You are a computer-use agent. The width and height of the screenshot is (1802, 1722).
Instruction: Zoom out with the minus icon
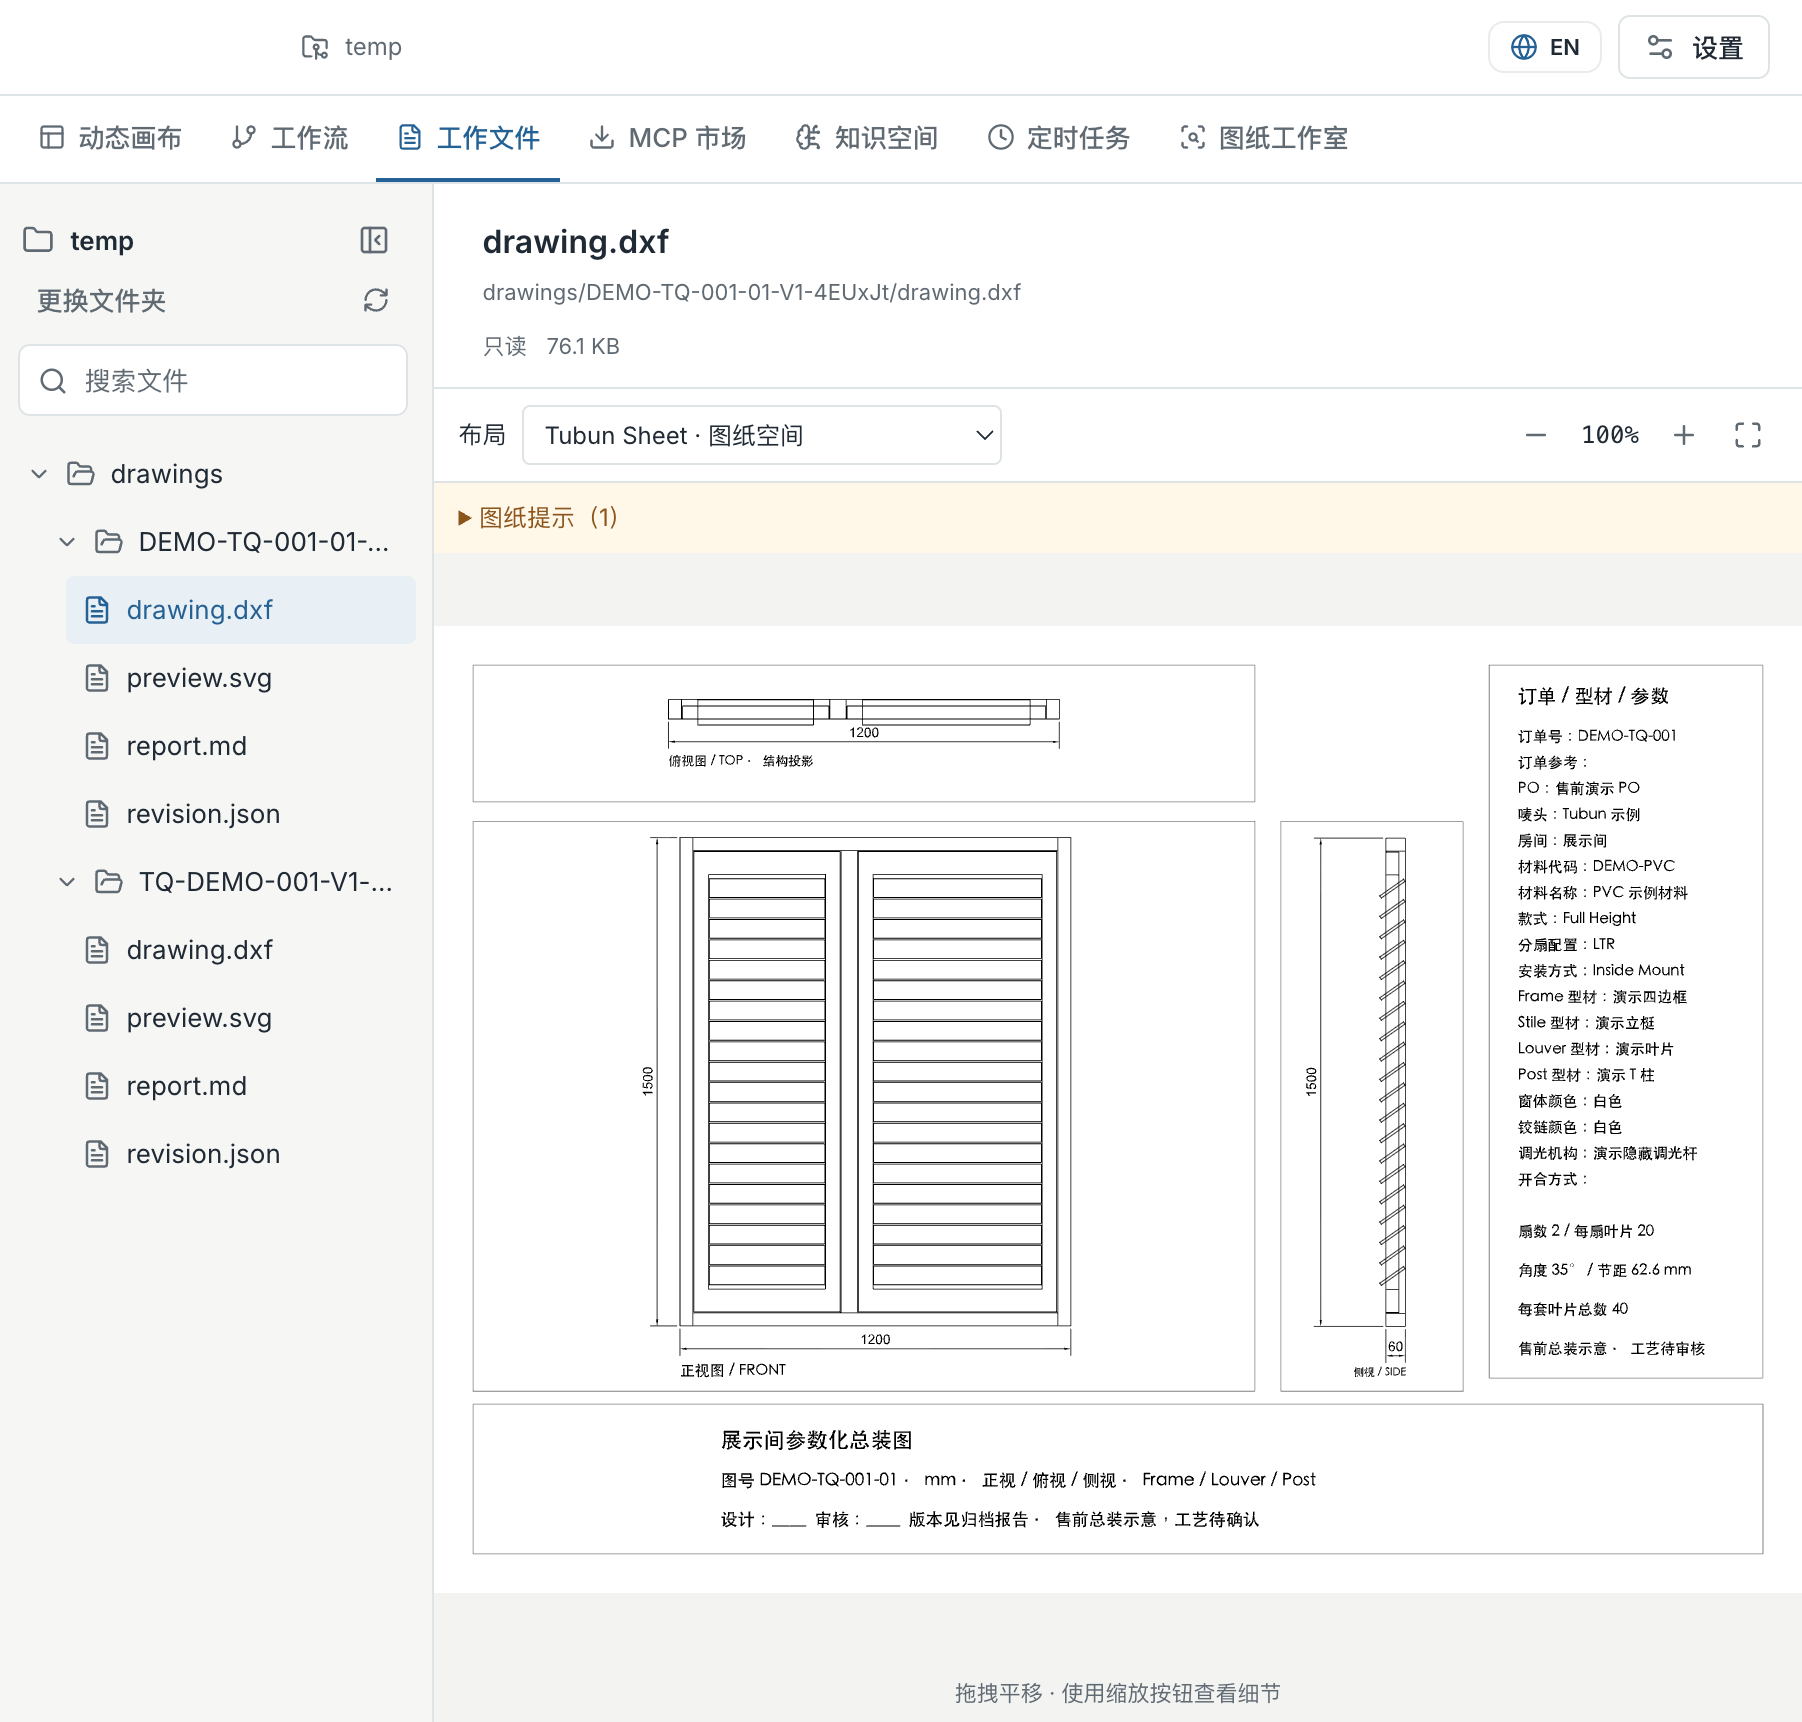pyautogui.click(x=1536, y=435)
